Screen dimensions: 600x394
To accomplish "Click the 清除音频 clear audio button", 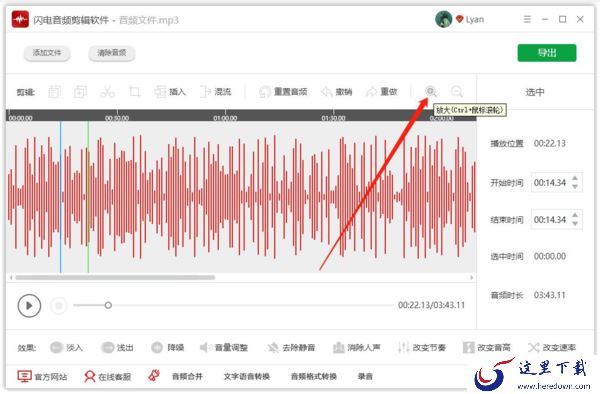I will click(x=112, y=53).
